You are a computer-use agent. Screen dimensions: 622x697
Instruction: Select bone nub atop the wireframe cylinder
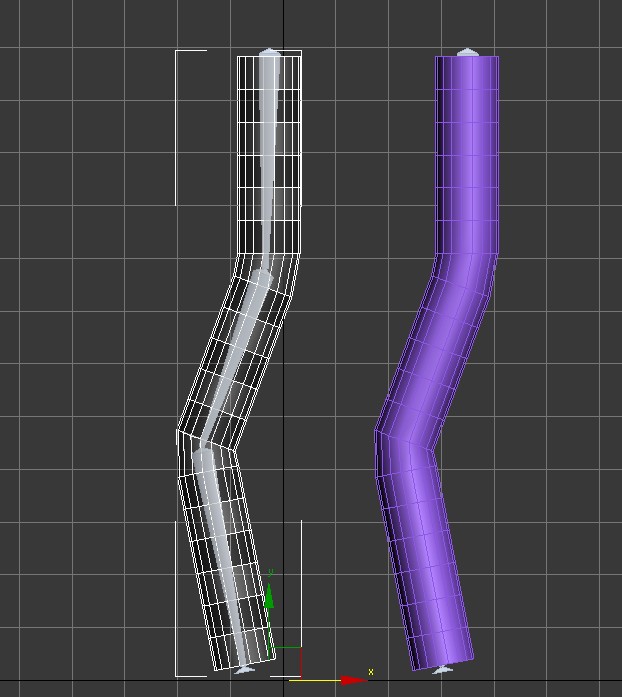(x=270, y=52)
